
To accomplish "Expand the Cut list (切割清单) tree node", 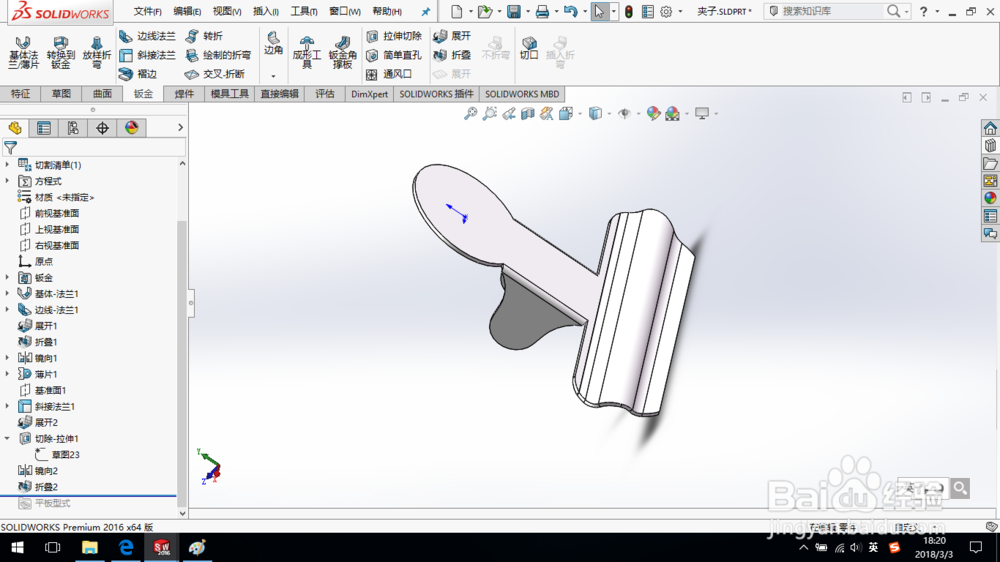I will coord(8,165).
